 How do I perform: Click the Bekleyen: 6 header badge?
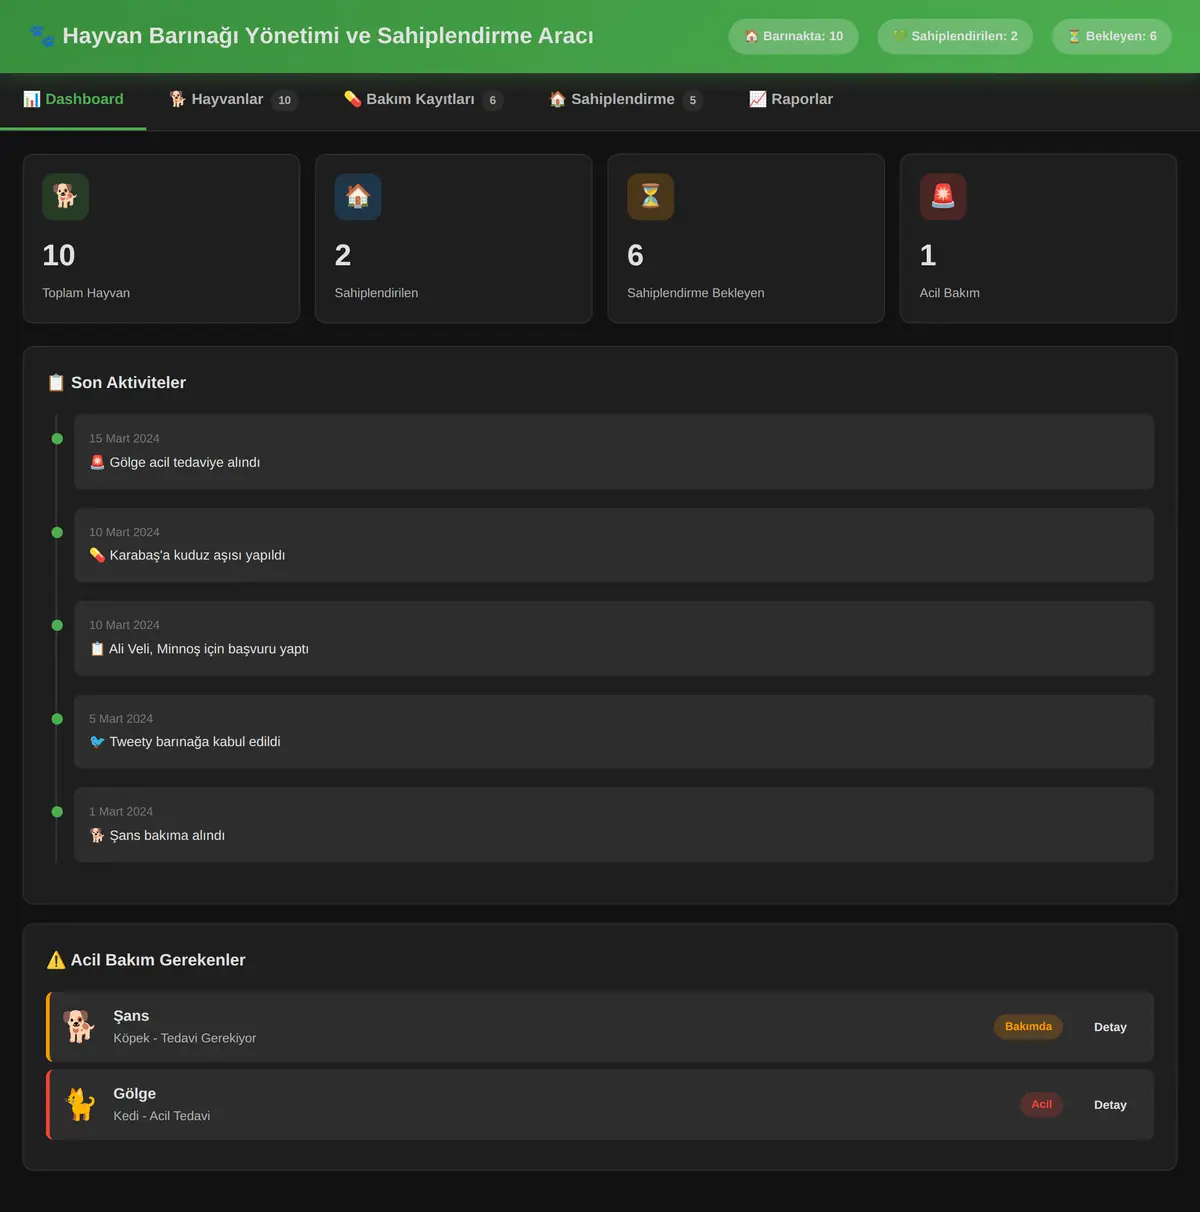point(1112,36)
